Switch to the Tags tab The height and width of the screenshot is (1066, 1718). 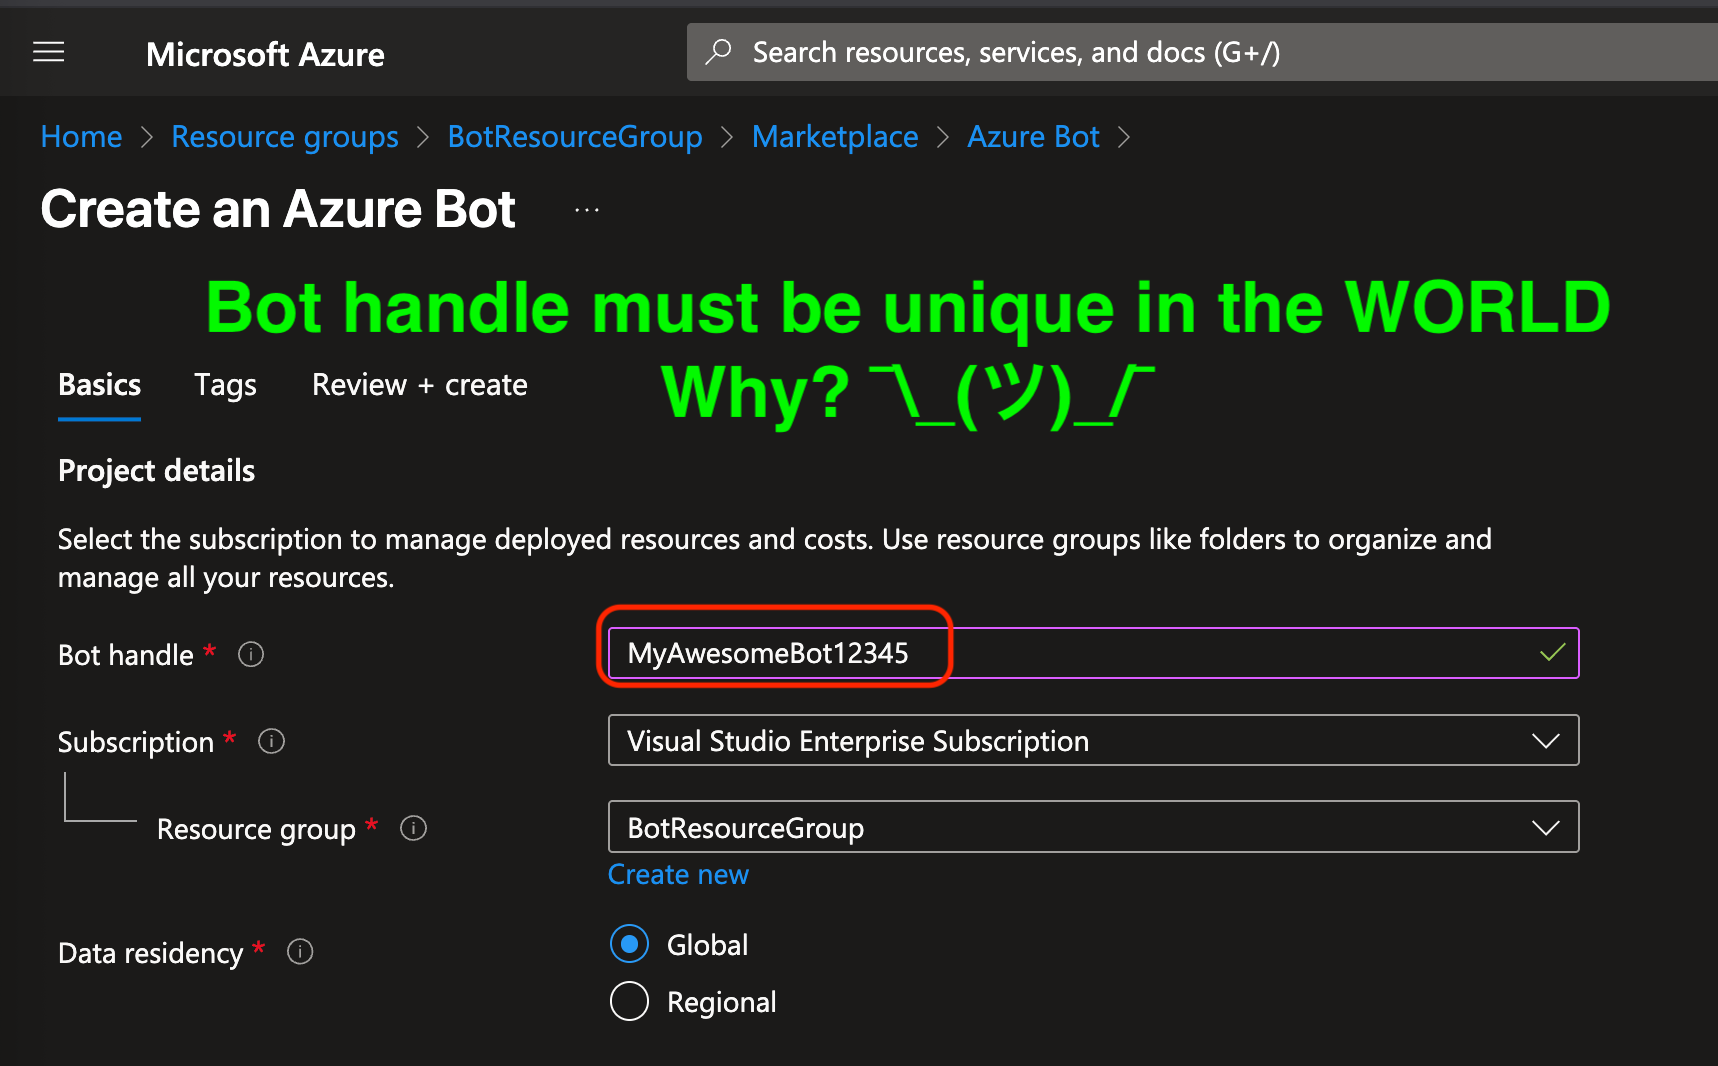click(x=225, y=385)
